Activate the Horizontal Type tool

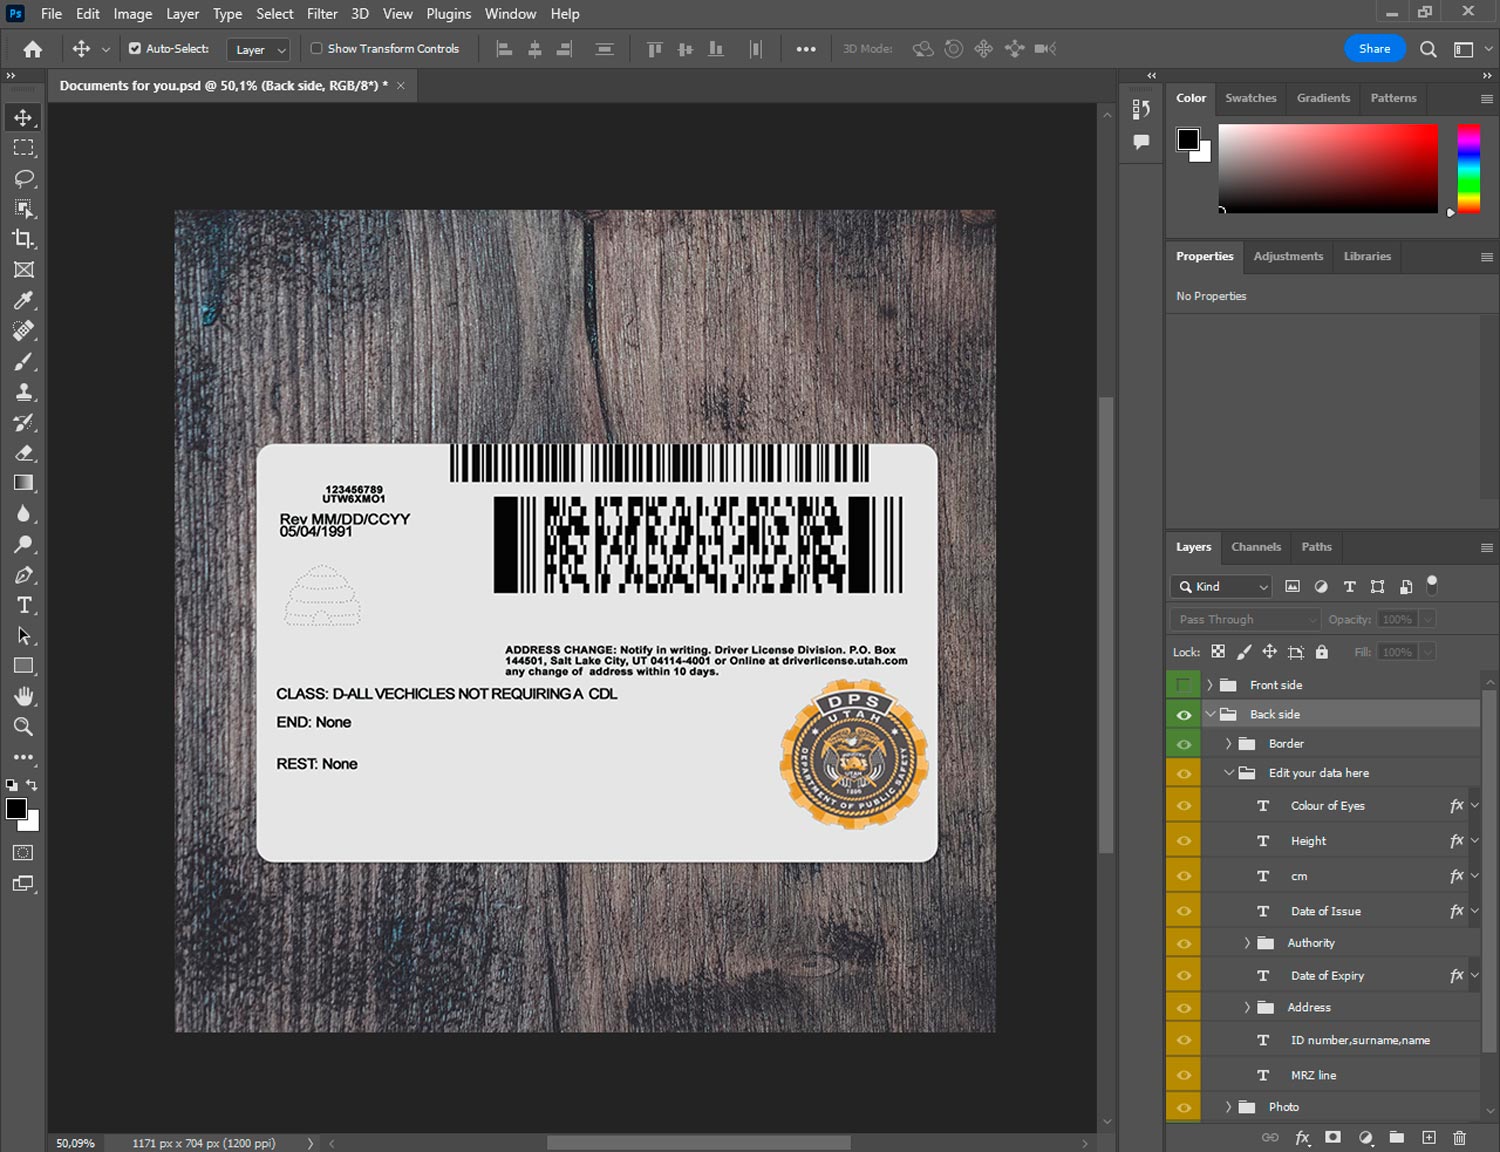23,605
